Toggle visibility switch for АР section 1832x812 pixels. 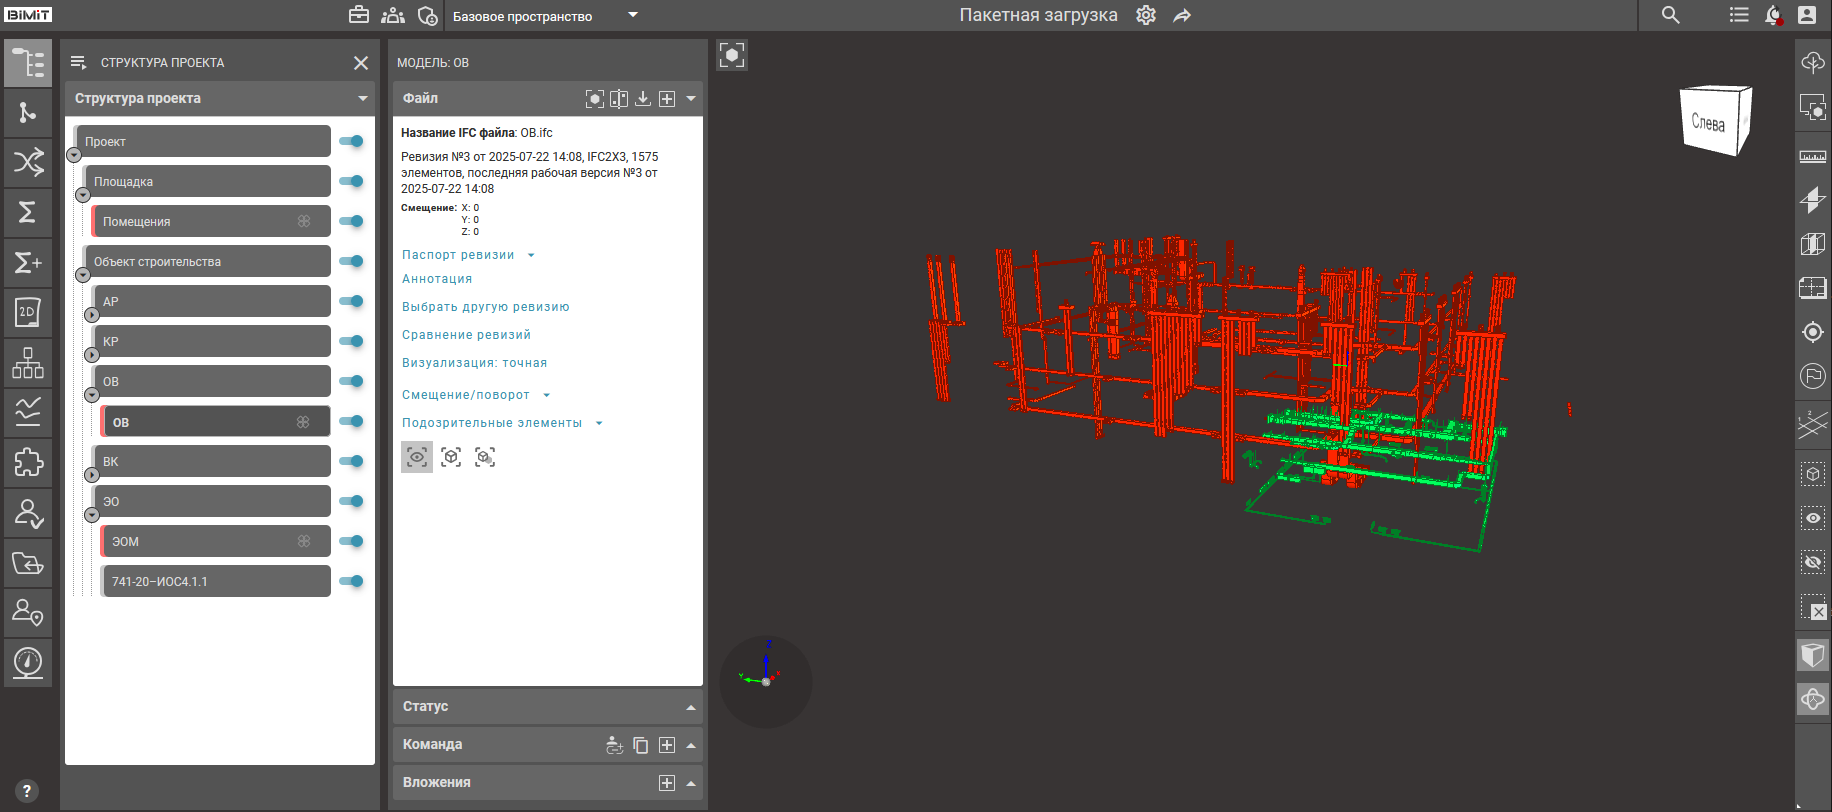(351, 301)
